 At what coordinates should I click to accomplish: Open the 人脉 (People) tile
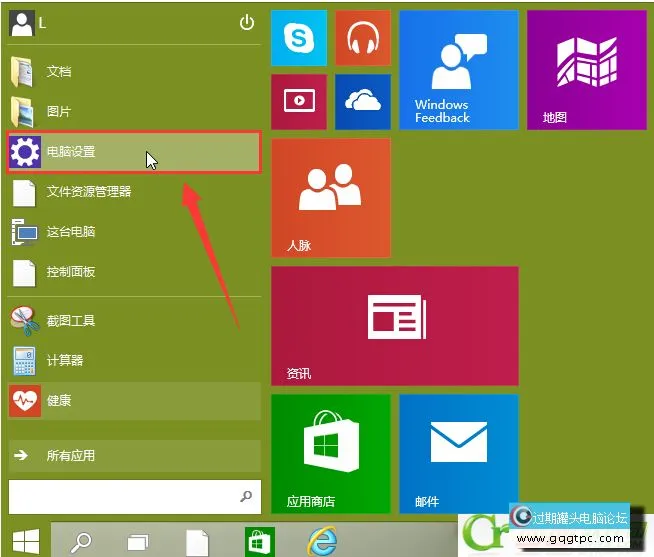[x=330, y=197]
